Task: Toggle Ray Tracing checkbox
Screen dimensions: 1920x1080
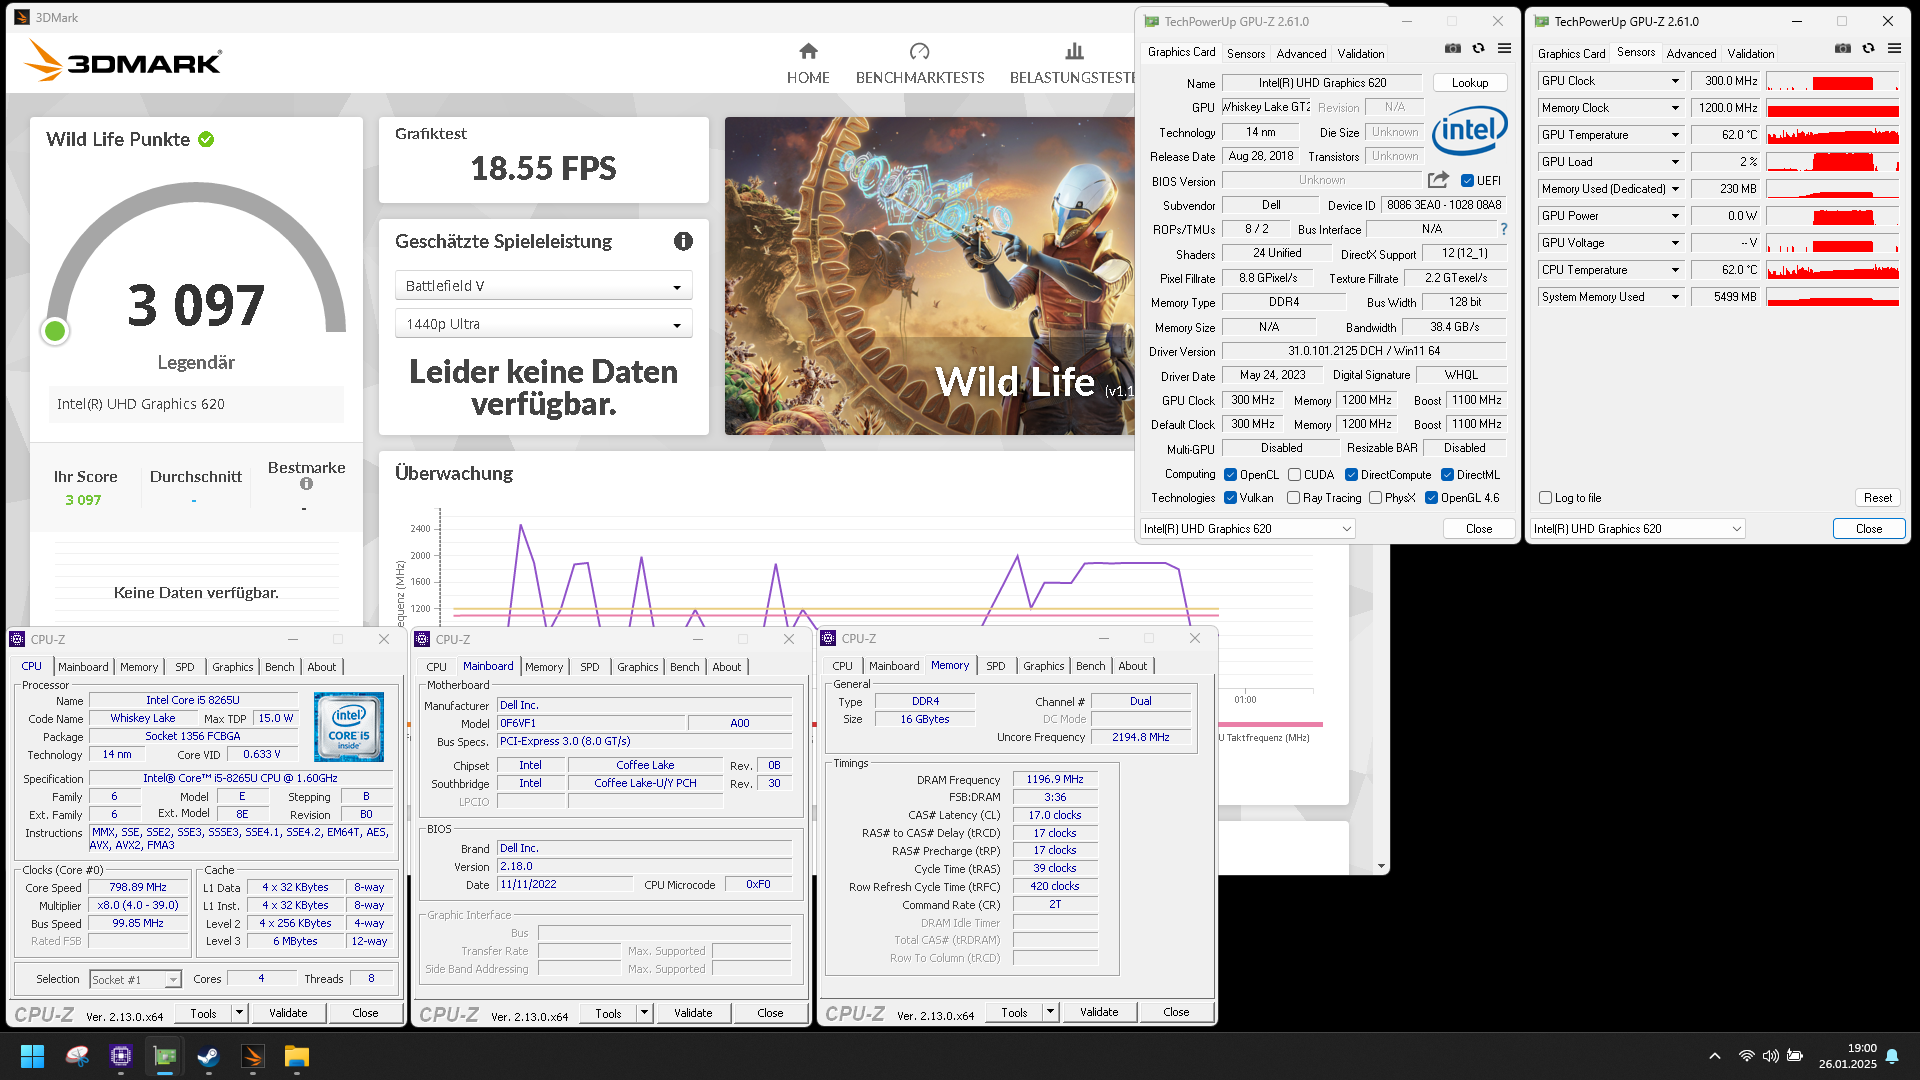Action: click(1294, 498)
